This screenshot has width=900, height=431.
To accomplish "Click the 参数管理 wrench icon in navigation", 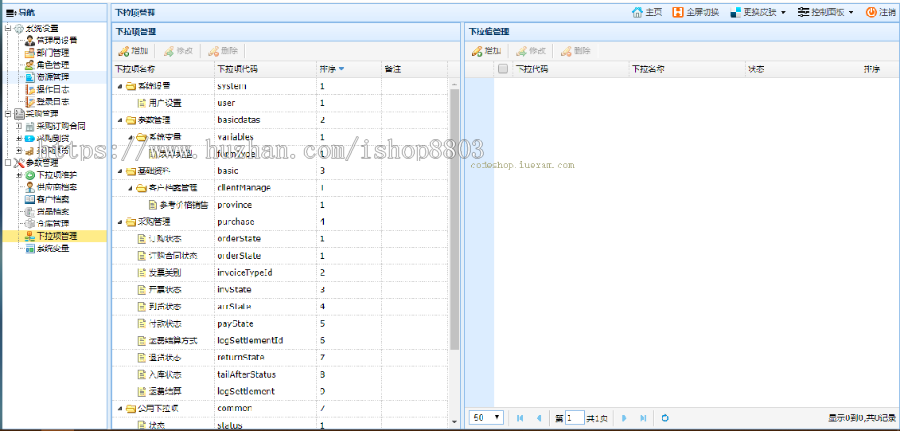I will (x=19, y=163).
